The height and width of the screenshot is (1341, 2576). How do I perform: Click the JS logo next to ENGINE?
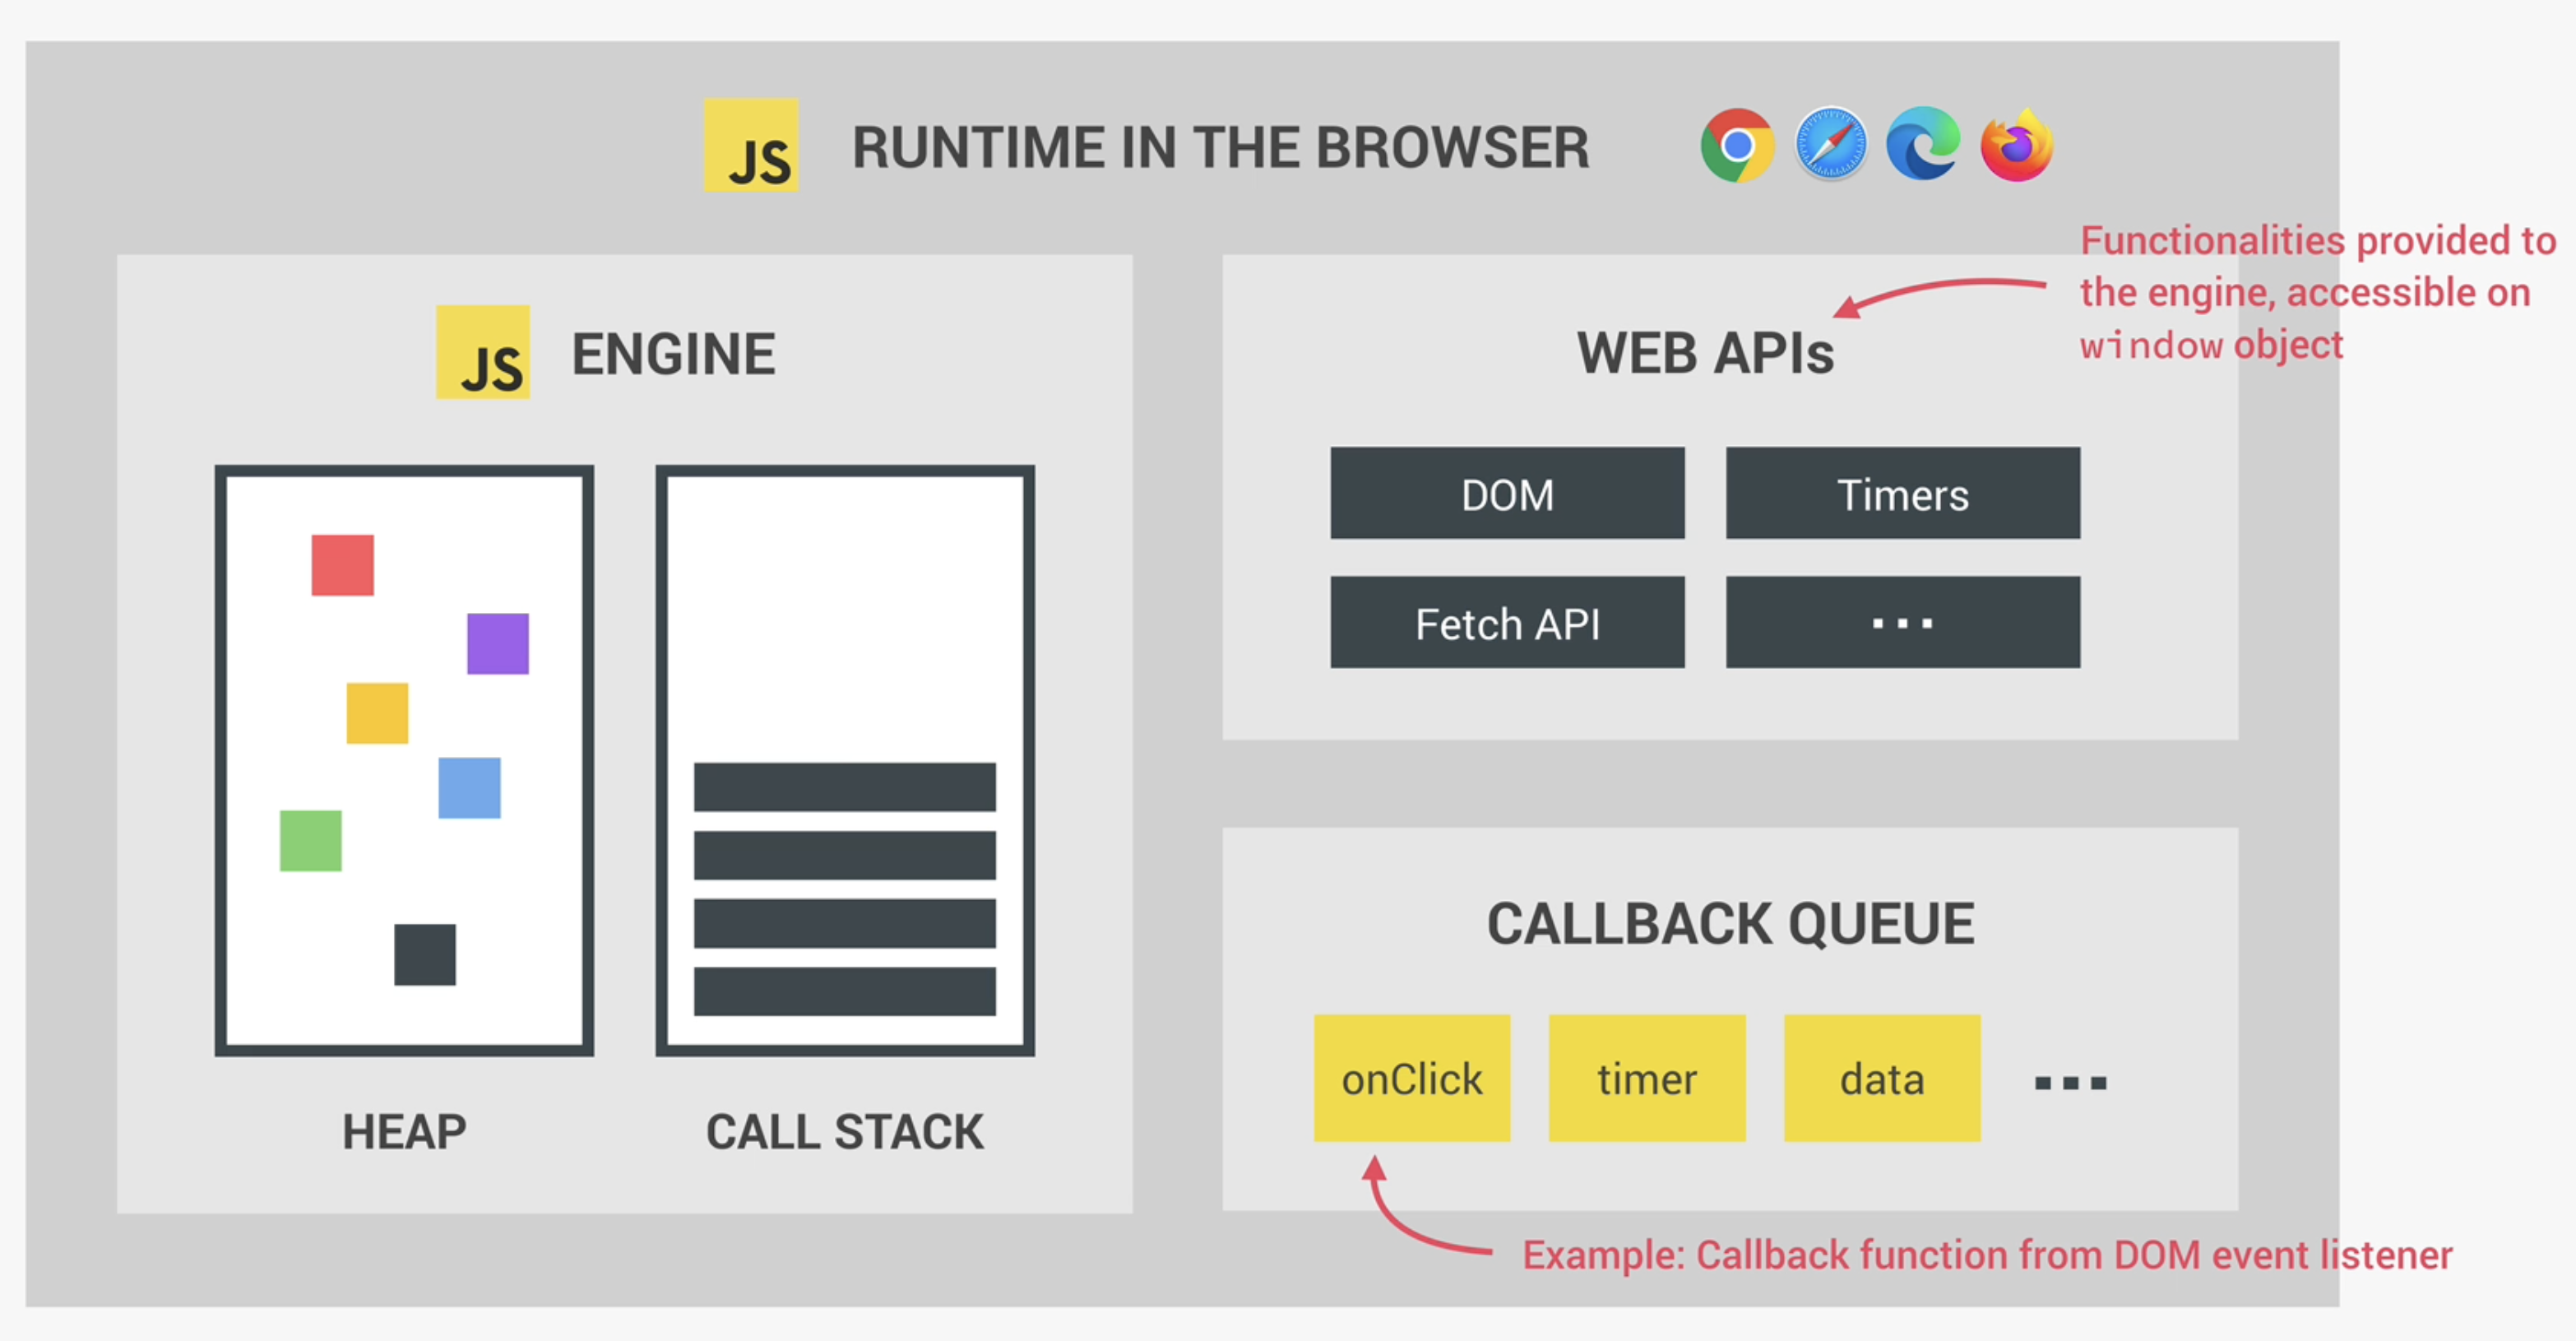(x=483, y=352)
